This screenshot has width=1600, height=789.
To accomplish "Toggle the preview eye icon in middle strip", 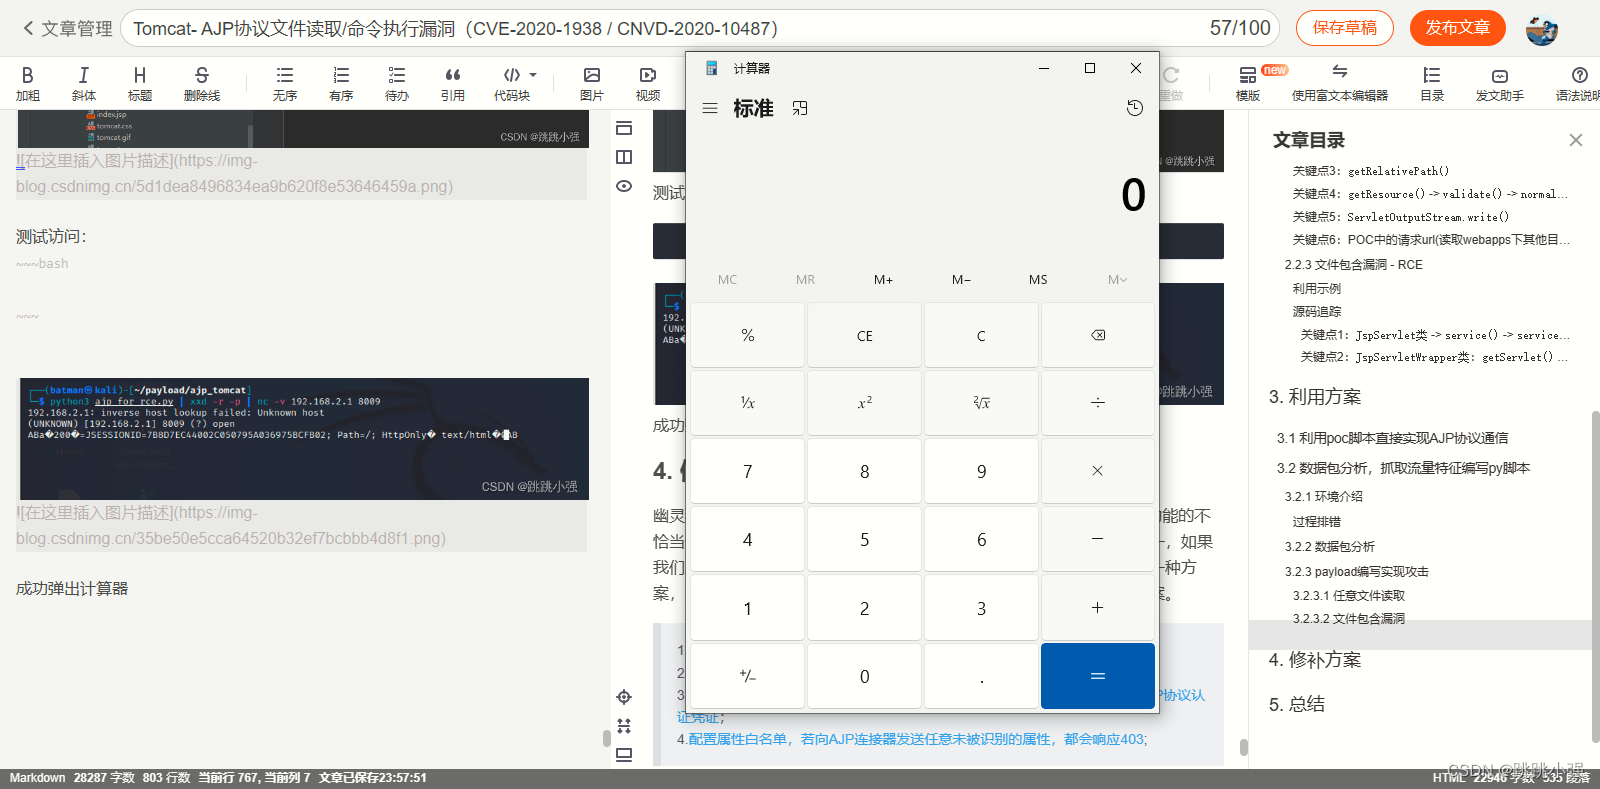I will coord(624,186).
